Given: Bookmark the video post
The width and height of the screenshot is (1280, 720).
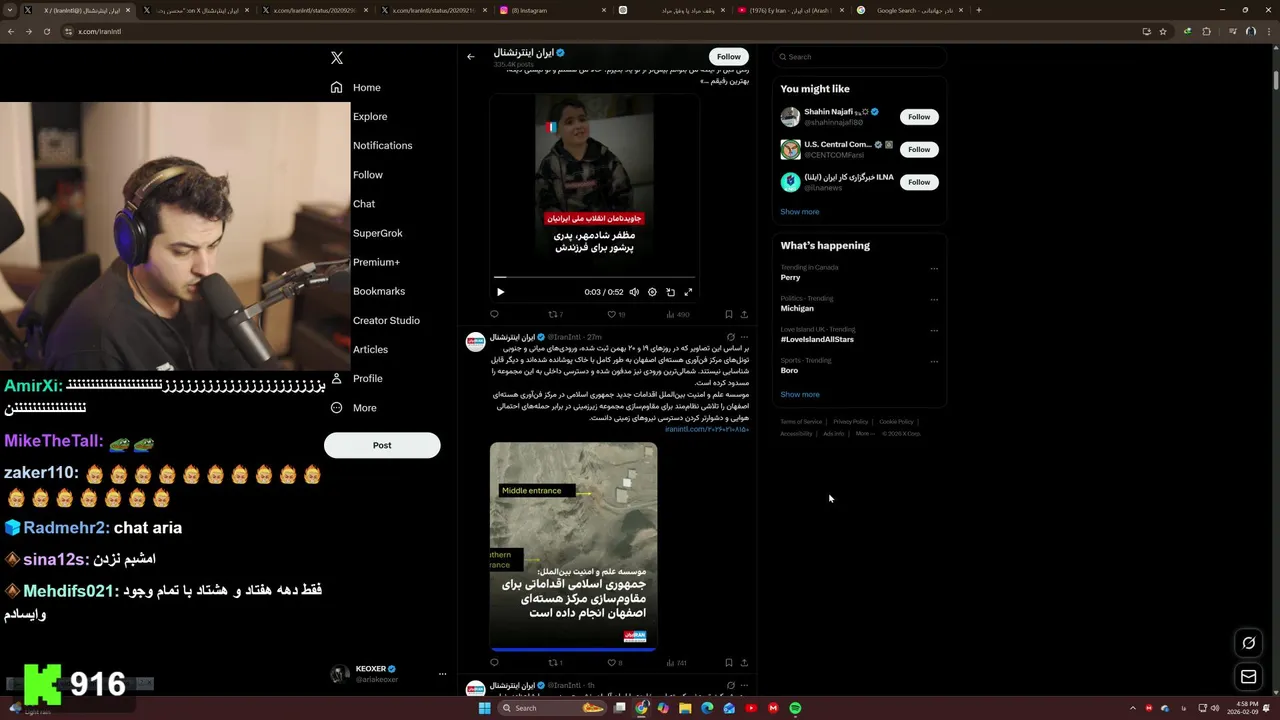Looking at the screenshot, I should (728, 314).
